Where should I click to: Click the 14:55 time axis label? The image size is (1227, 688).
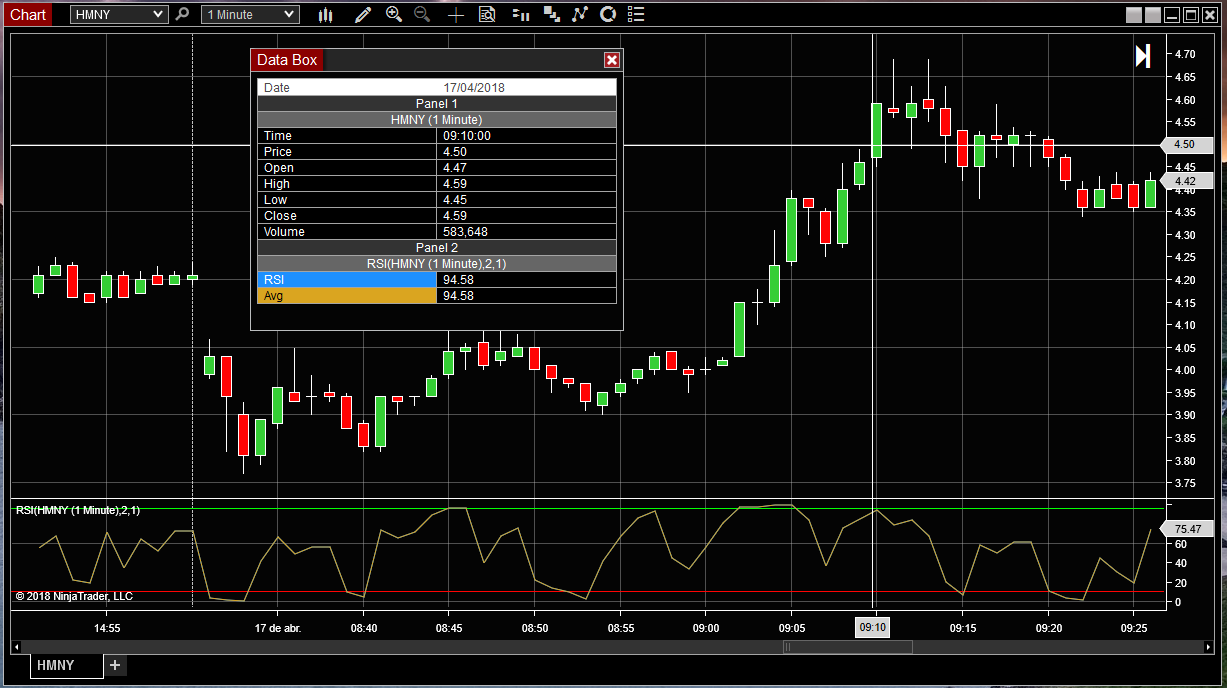coord(107,628)
